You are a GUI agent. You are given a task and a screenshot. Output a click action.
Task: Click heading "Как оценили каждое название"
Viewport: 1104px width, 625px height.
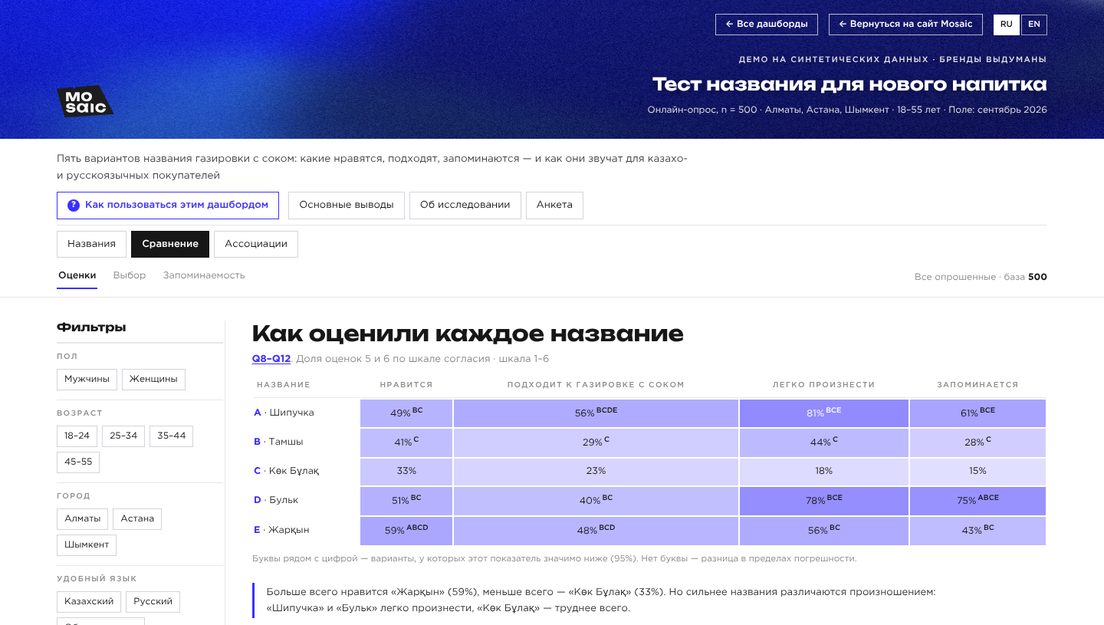(x=468, y=334)
